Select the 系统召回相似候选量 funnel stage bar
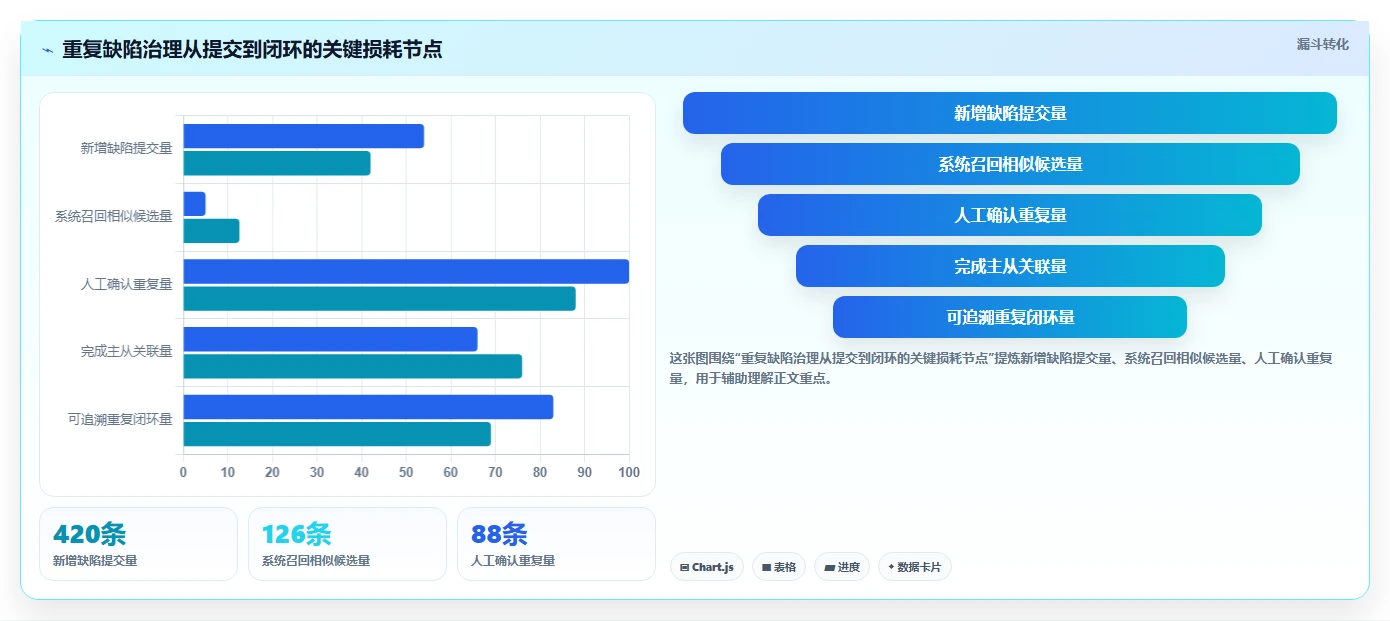Viewport: 1390px width, 621px height. (1010, 164)
